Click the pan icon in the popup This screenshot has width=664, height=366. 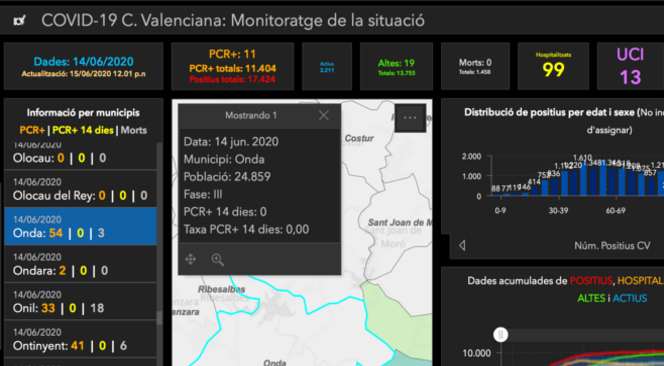point(191,259)
